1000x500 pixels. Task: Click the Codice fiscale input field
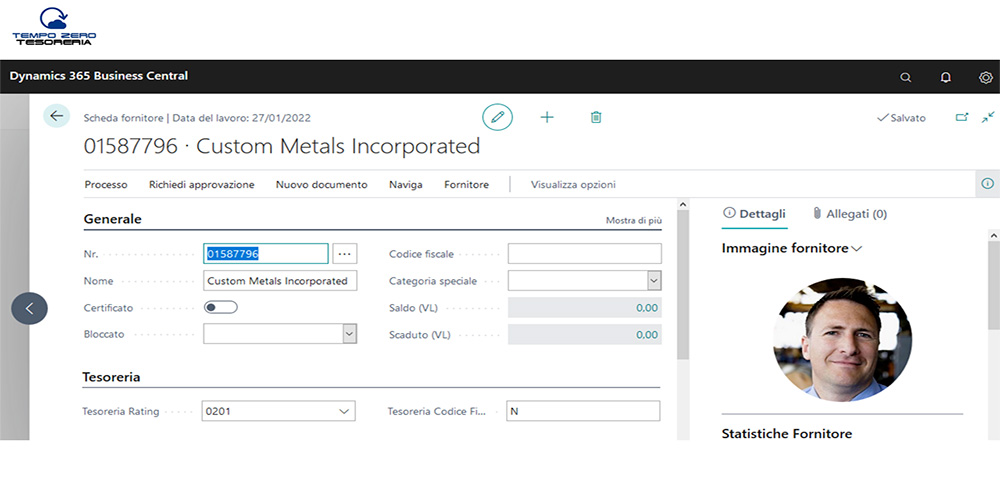click(584, 254)
